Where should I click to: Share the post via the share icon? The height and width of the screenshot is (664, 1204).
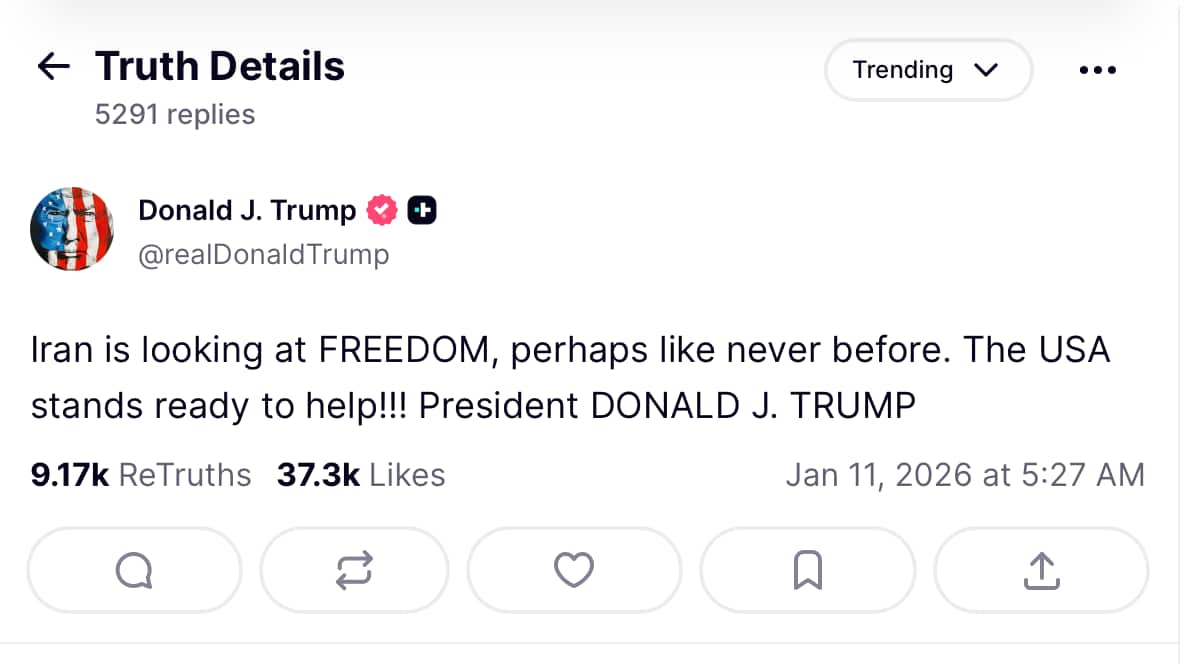tap(1040, 570)
